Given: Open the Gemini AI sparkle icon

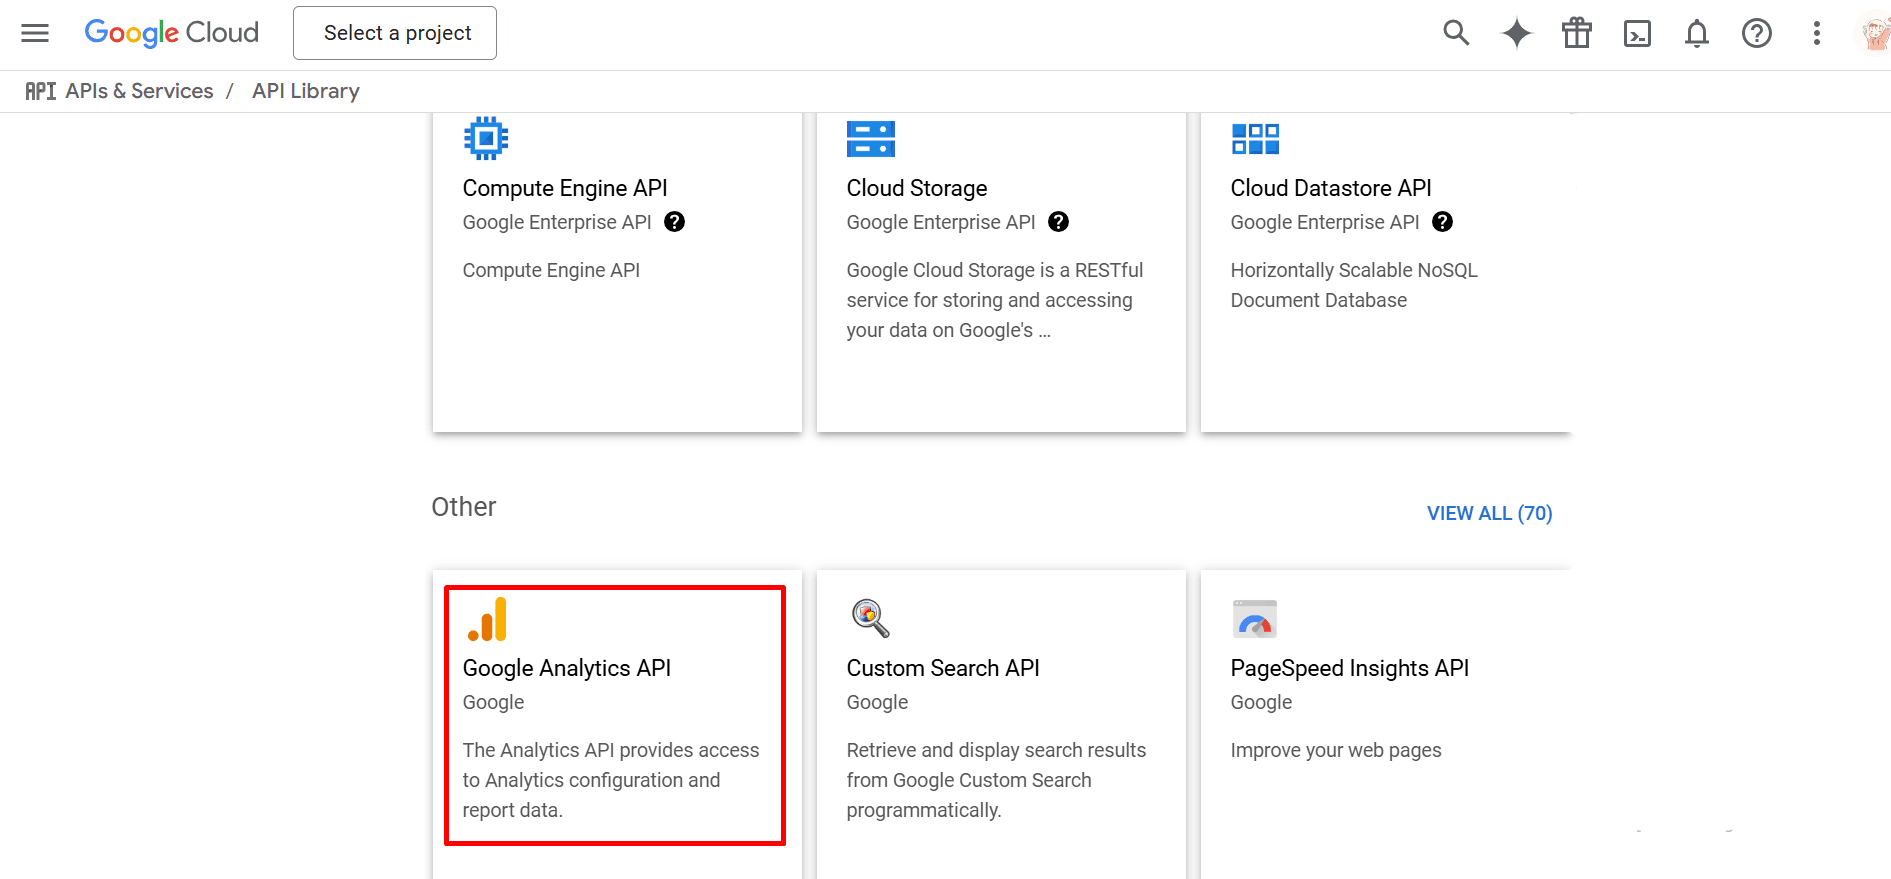Looking at the screenshot, I should 1517,33.
